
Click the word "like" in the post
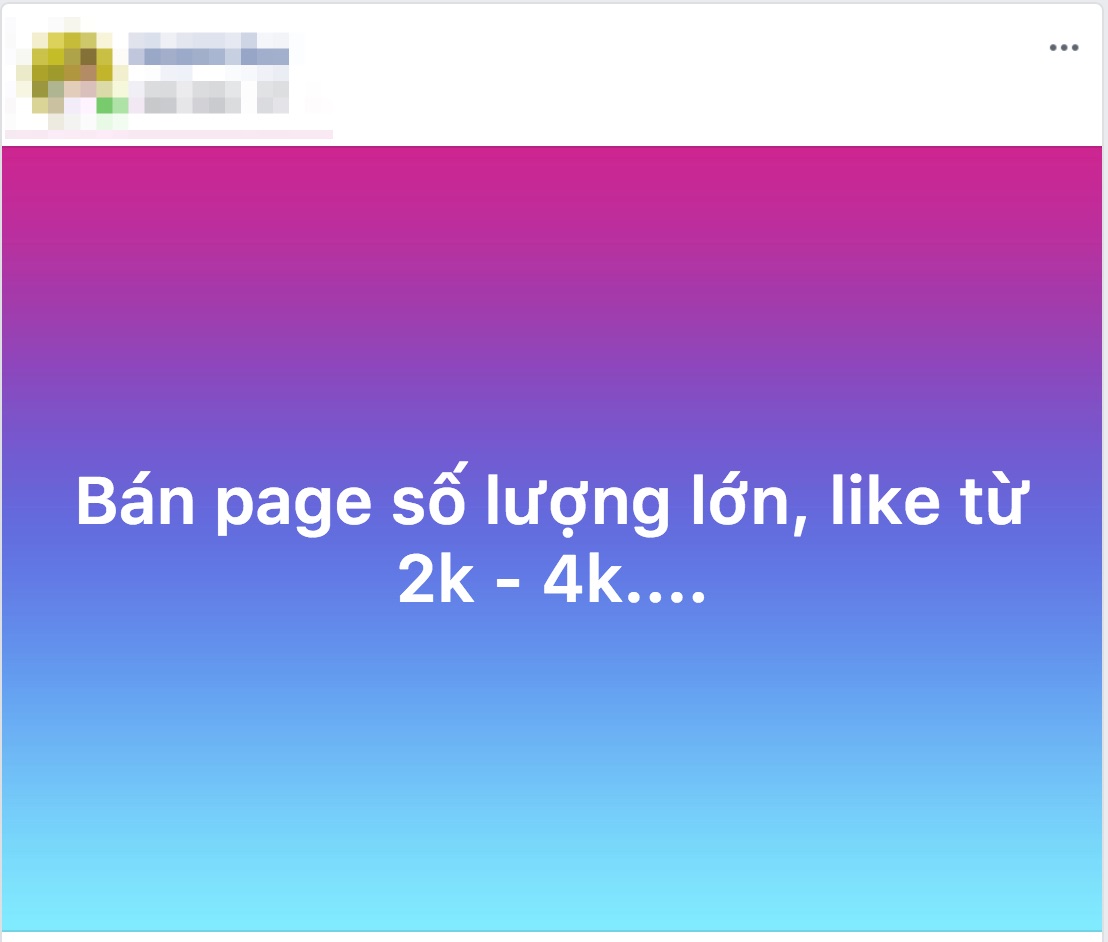[x=885, y=500]
